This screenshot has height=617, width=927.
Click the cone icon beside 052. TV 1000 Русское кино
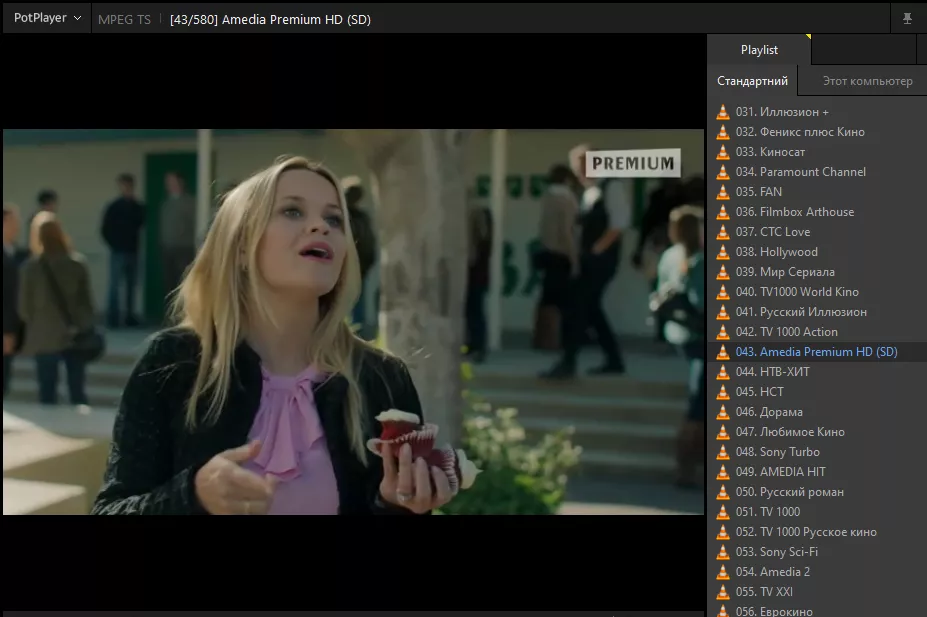722,532
